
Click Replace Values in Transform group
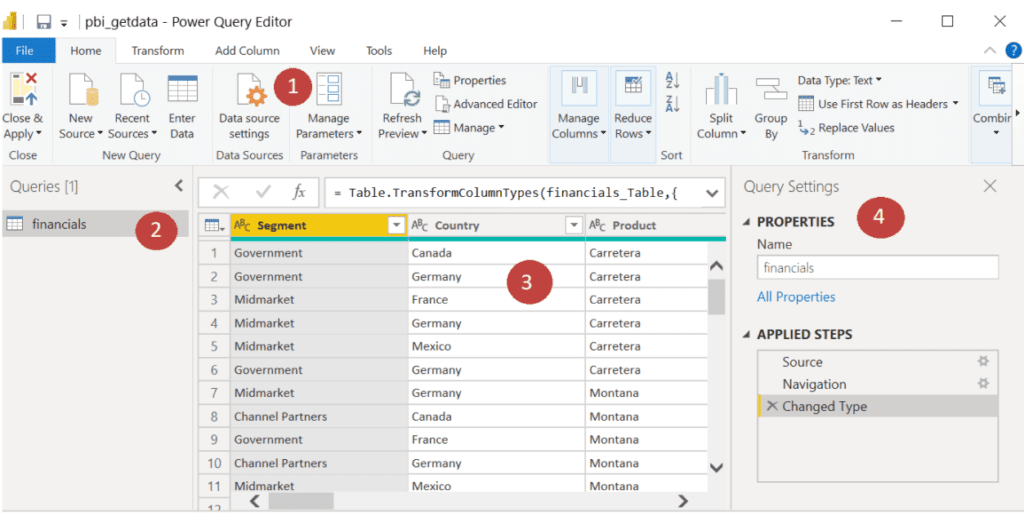point(846,128)
